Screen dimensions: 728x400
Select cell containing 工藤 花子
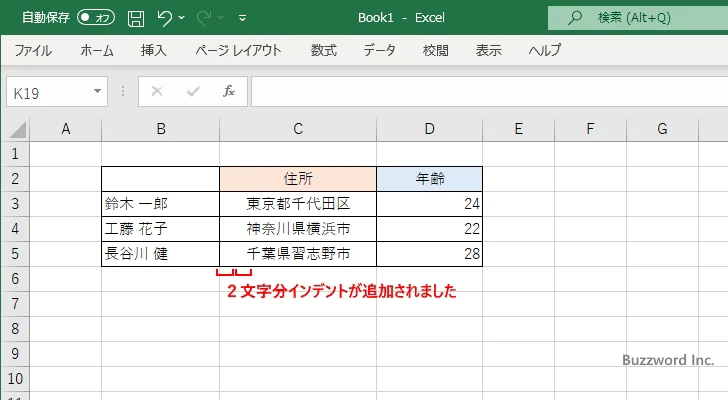click(x=161, y=229)
